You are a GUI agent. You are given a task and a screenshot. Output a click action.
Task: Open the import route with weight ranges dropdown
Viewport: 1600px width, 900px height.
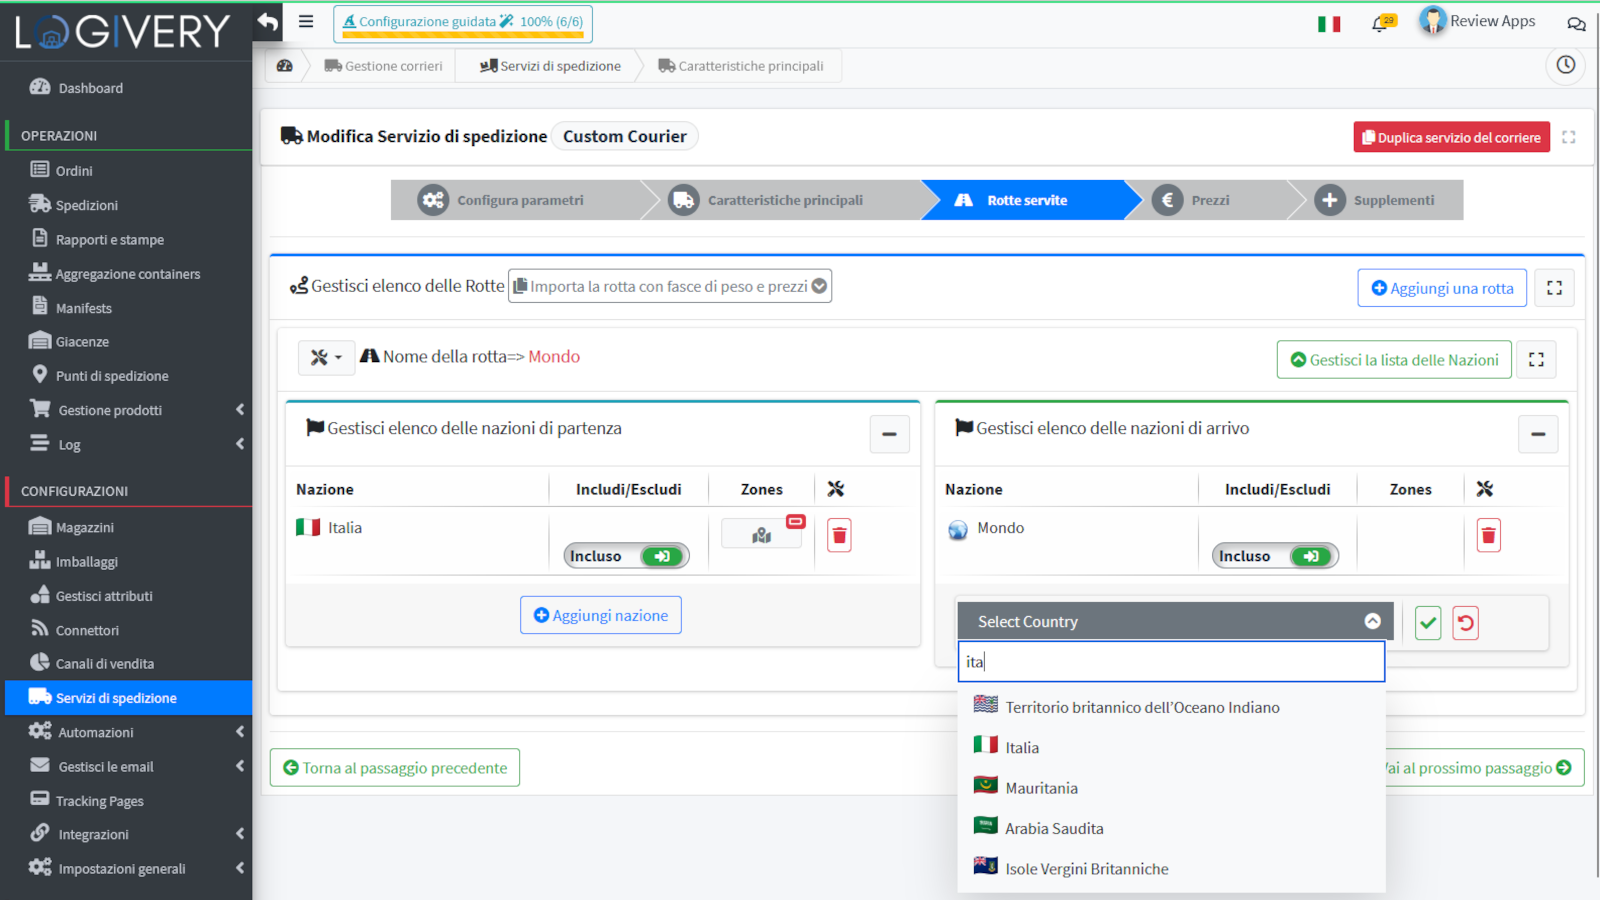pyautogui.click(x=670, y=286)
